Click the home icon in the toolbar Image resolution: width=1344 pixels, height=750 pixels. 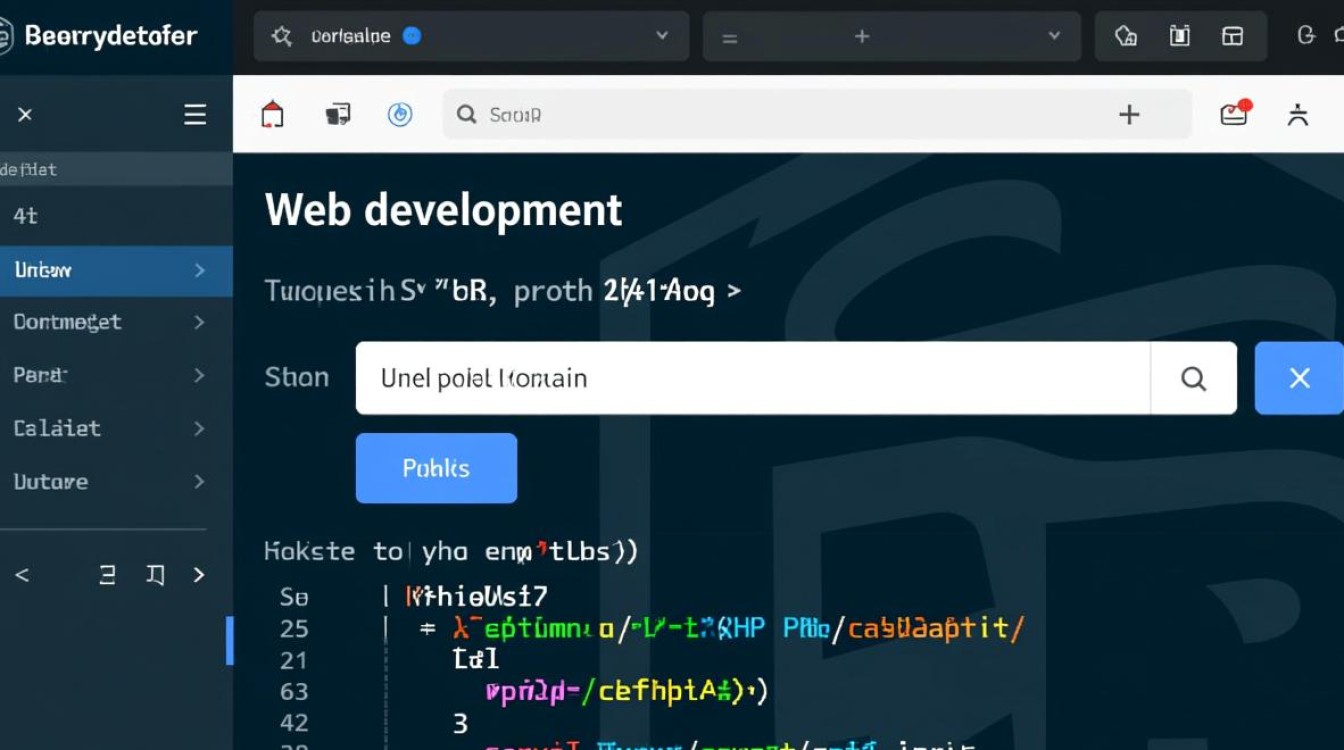[272, 115]
